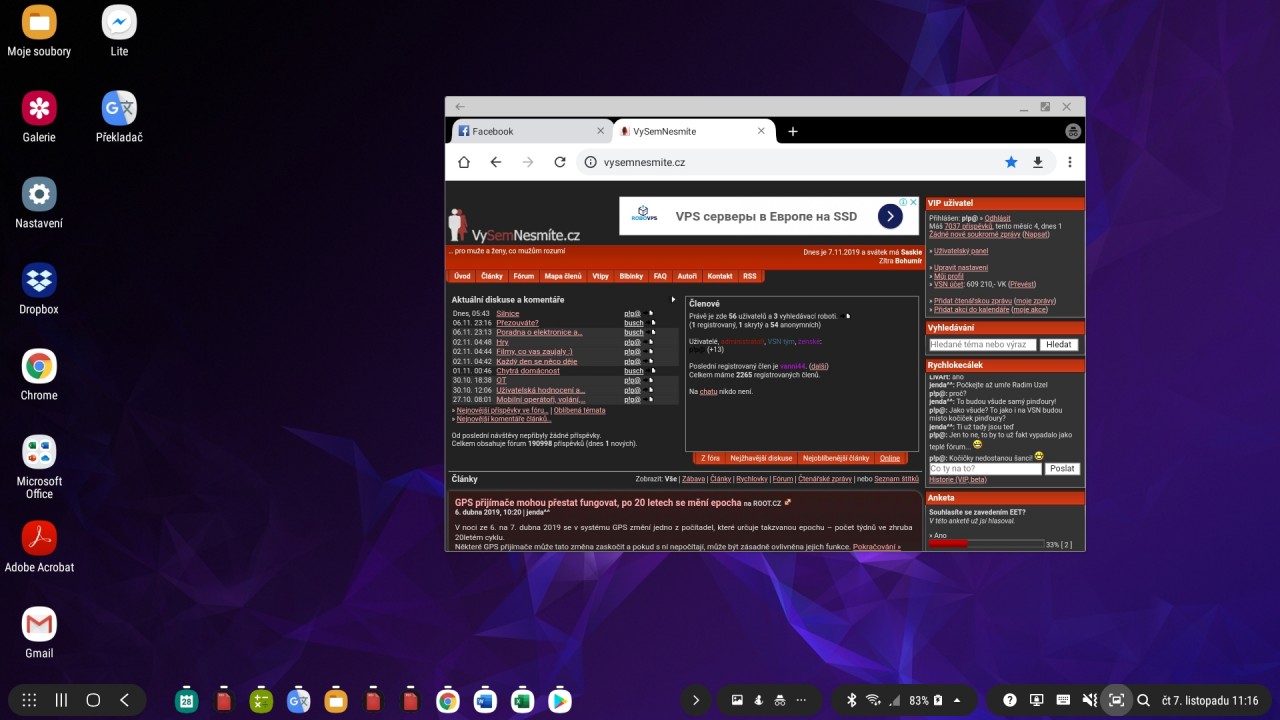
Task: Expand the Aktuální diskuse arrow
Action: pyautogui.click(x=673, y=299)
